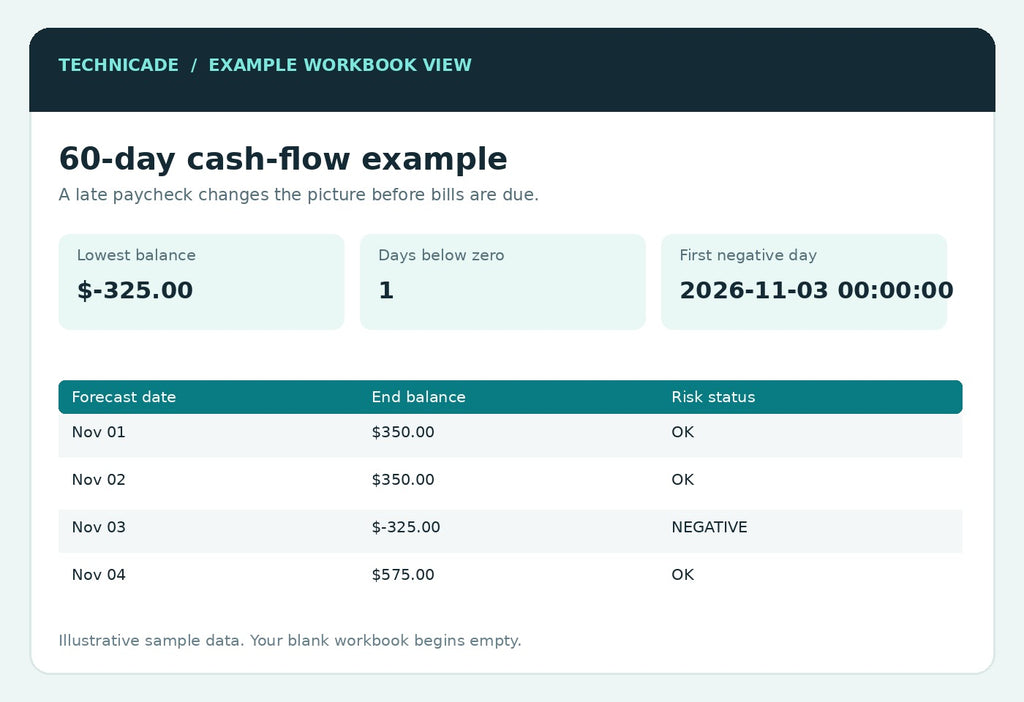Click the EXAMPLE WORKBOOK VIEW header text
Image resolution: width=1024 pixels, height=702 pixels.
coord(340,65)
